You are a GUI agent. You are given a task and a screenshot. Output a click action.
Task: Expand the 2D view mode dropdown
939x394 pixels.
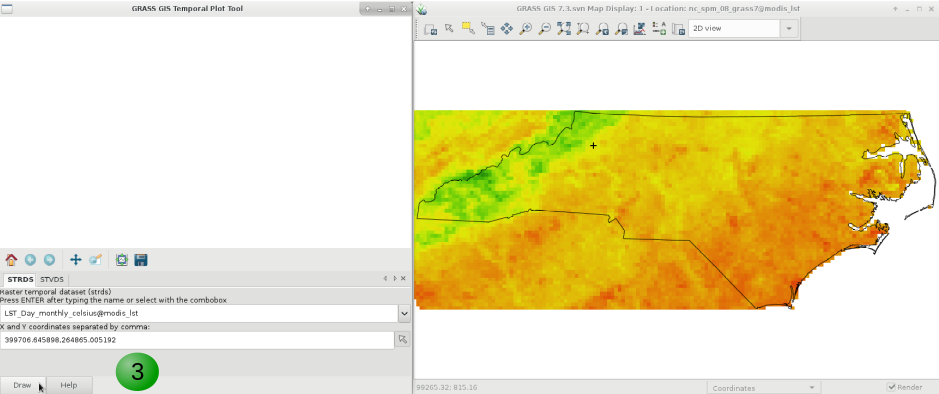point(789,28)
